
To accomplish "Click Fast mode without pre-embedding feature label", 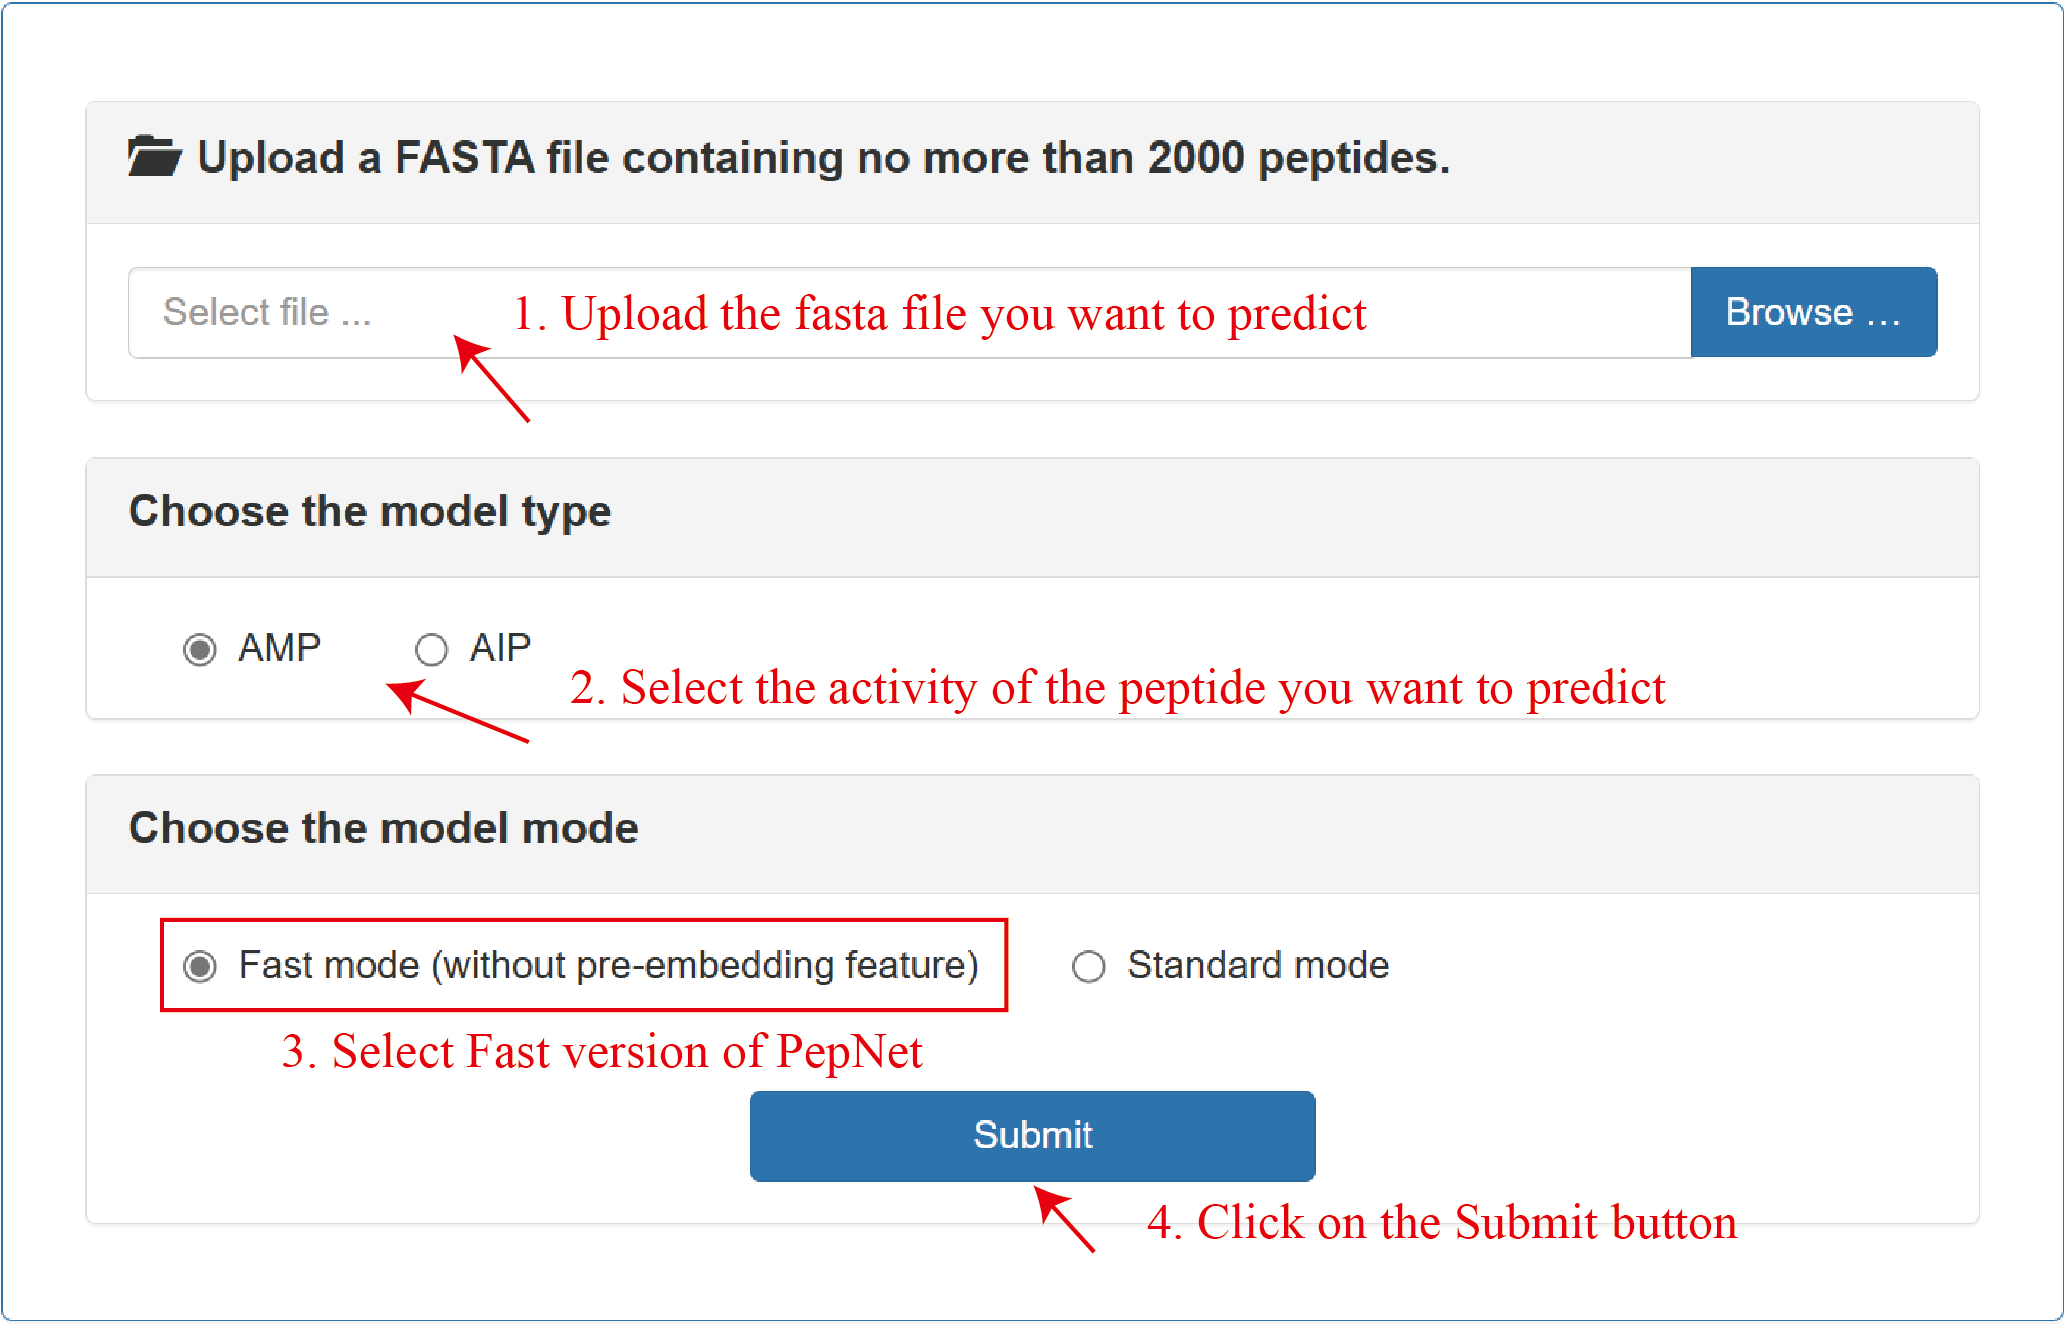I will pos(608,965).
